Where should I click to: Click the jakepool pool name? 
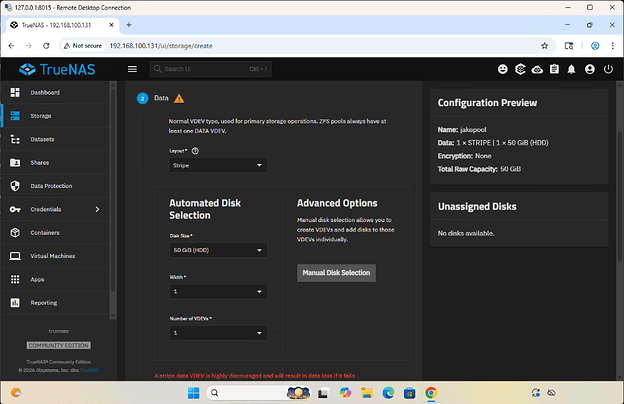[x=473, y=130]
